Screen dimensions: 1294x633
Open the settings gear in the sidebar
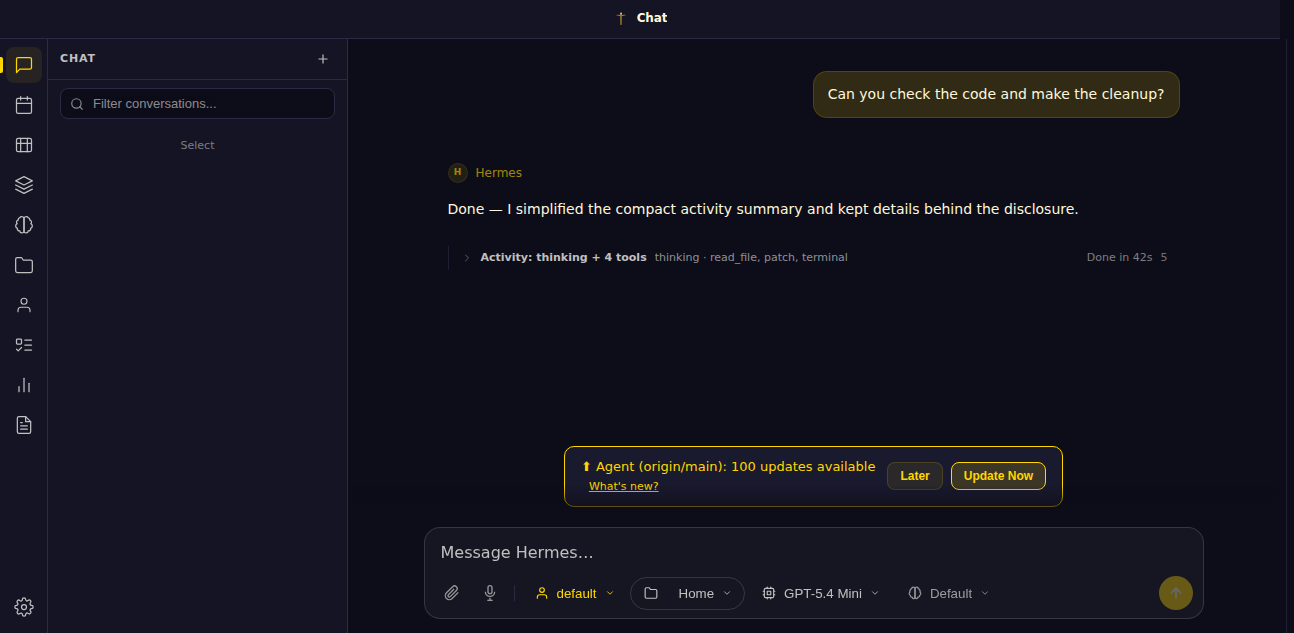pos(24,607)
